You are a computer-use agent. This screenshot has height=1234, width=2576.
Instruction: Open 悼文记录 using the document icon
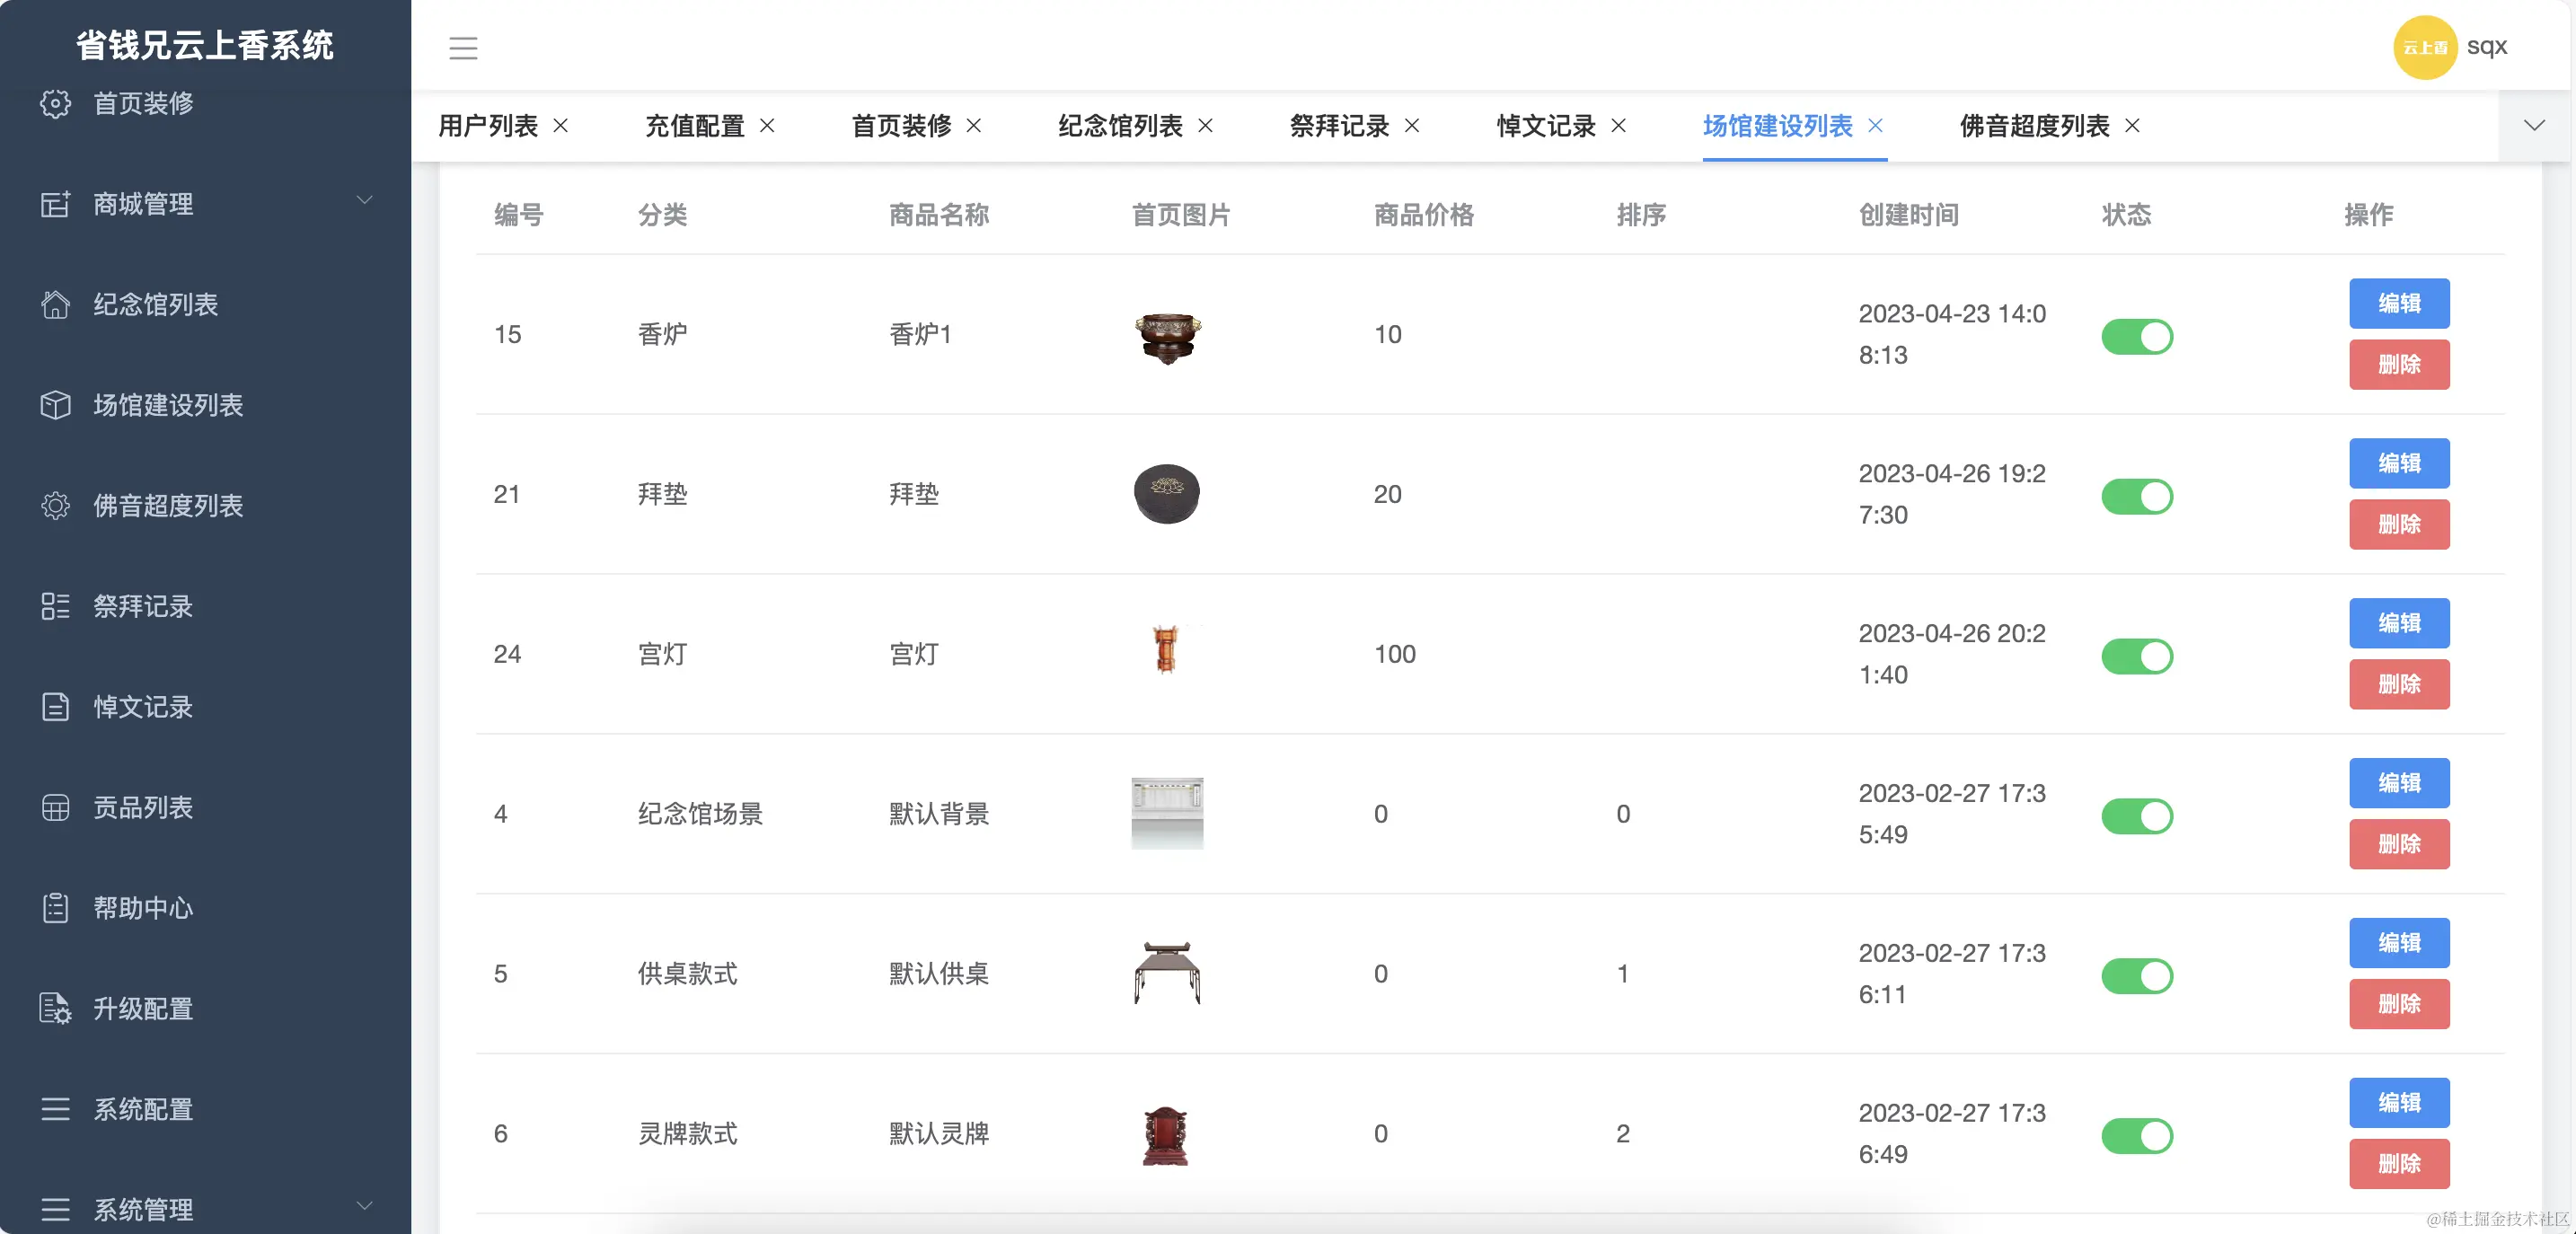point(56,707)
